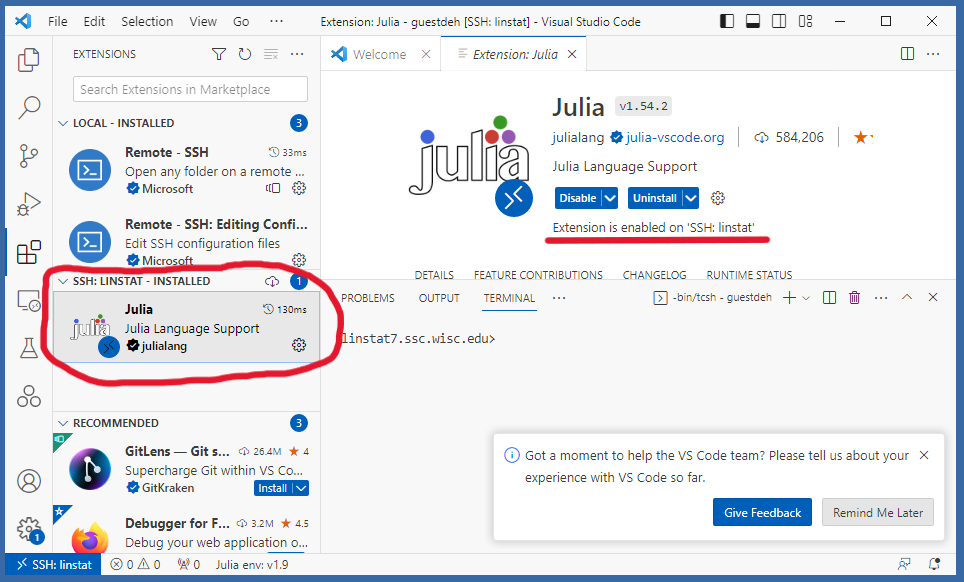Open Source Control view
964x582 pixels.
click(x=29, y=156)
